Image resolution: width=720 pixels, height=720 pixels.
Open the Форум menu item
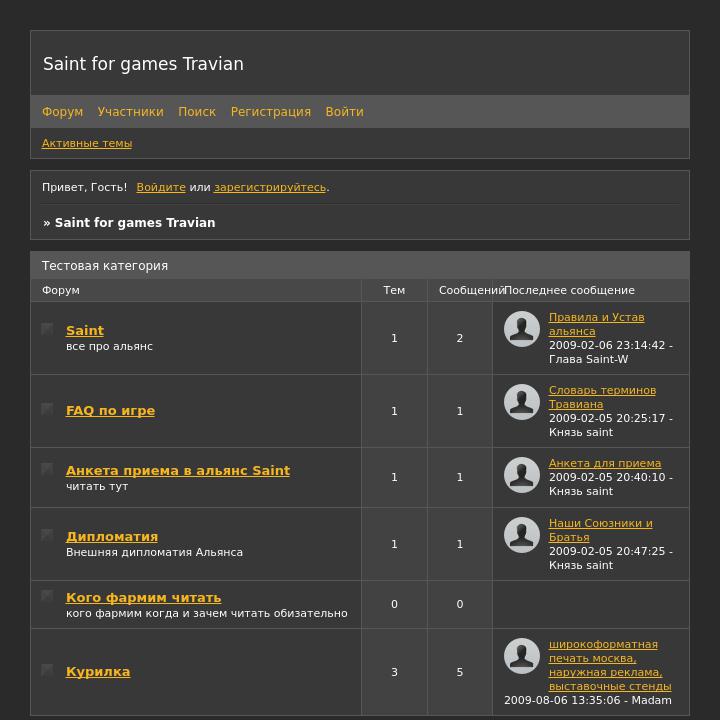(62, 112)
